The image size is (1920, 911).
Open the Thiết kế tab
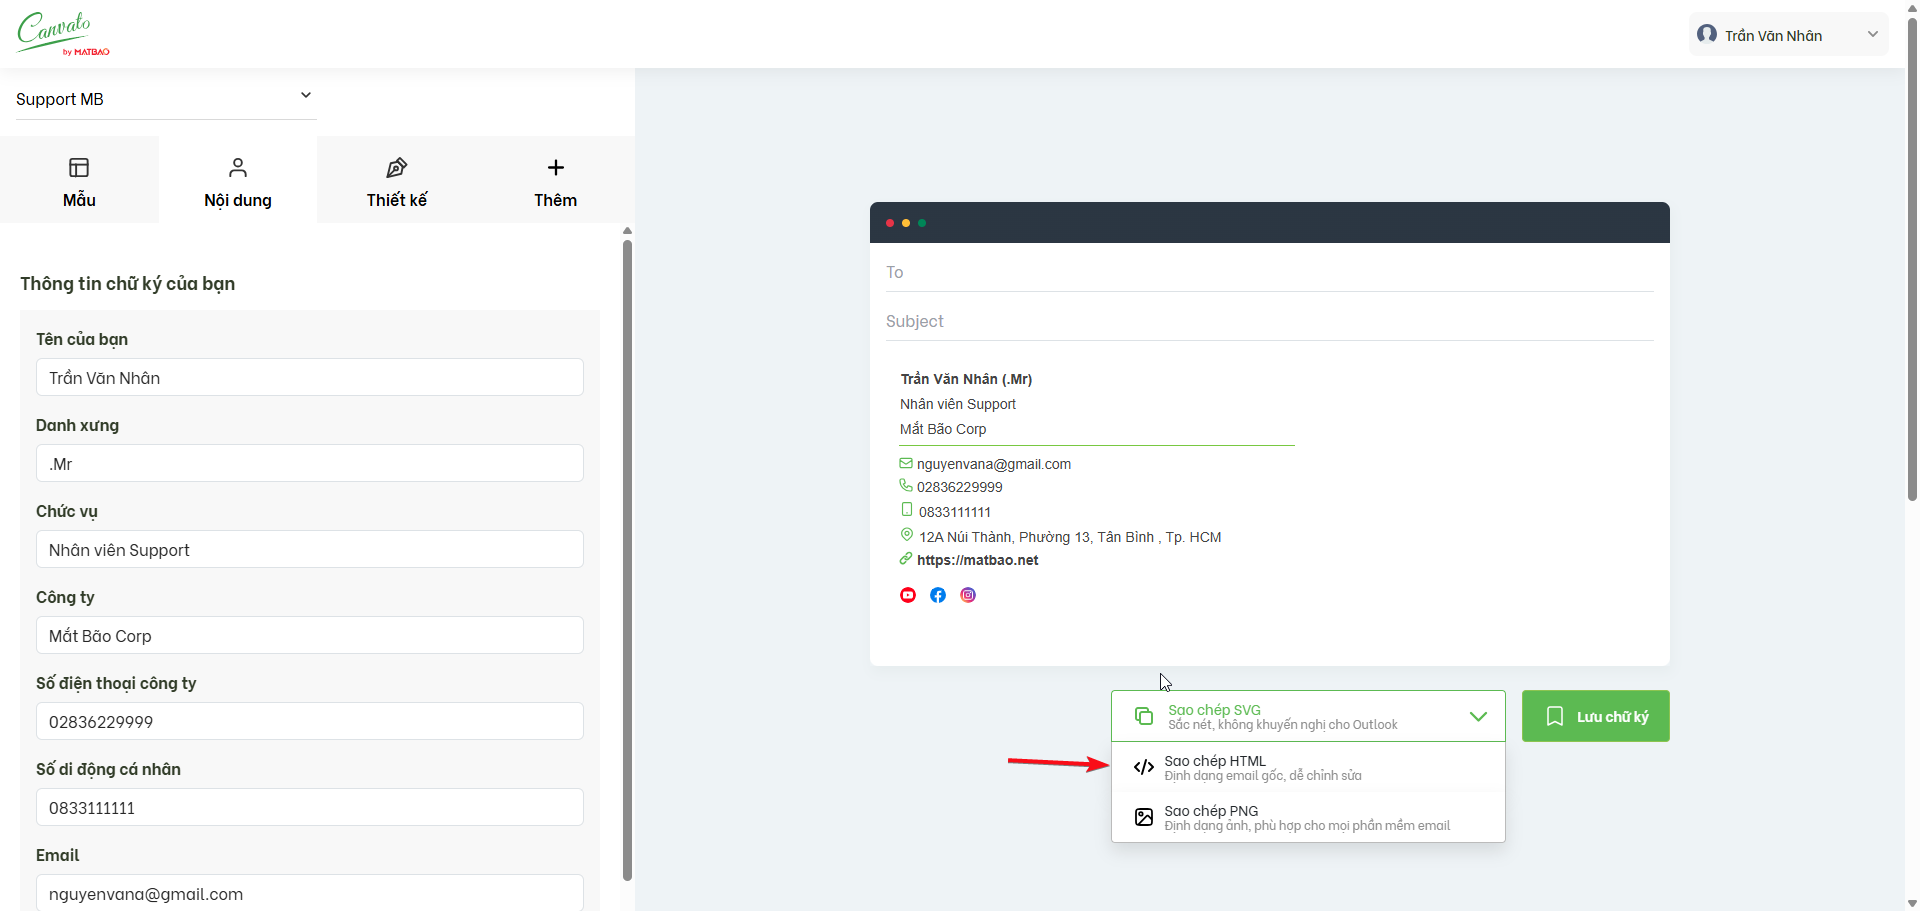tap(396, 181)
